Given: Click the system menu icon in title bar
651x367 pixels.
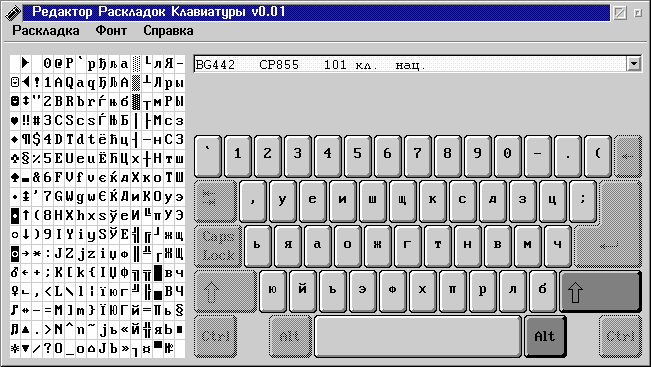Looking at the screenshot, I should [x=12, y=12].
